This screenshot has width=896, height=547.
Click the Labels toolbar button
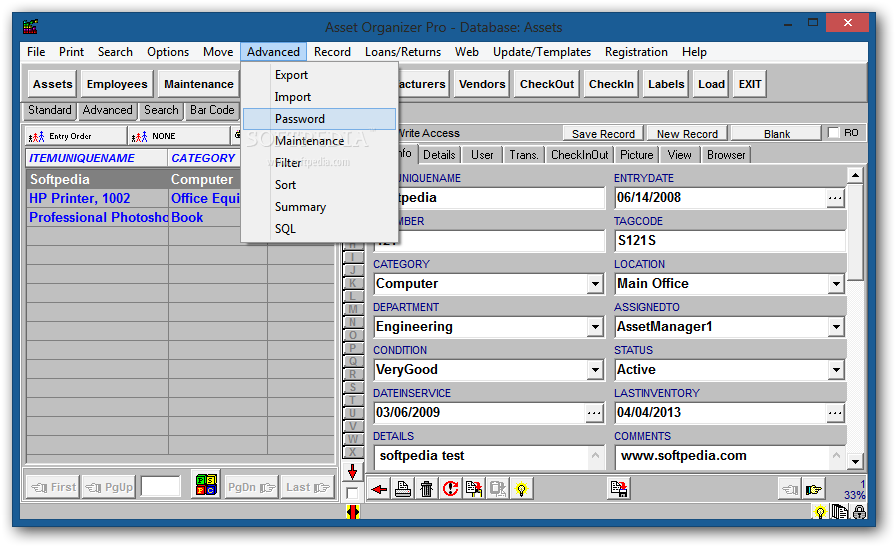[666, 84]
